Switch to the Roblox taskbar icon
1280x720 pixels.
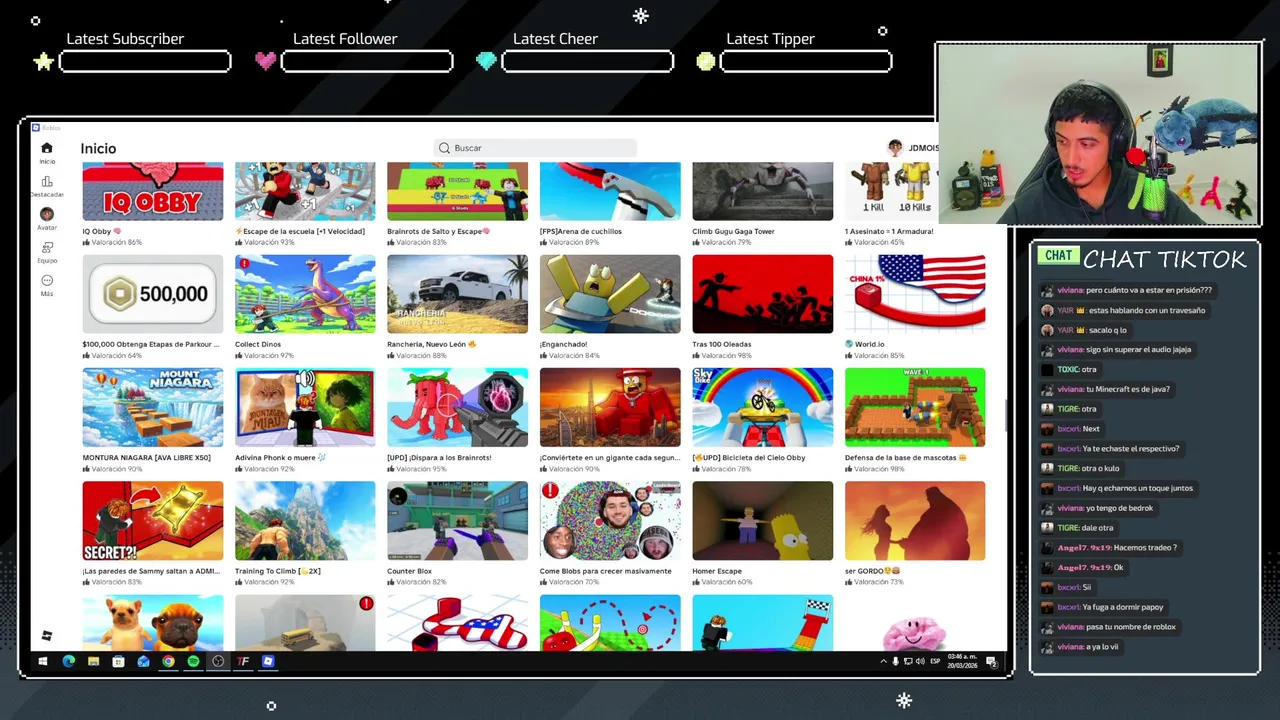(x=268, y=661)
